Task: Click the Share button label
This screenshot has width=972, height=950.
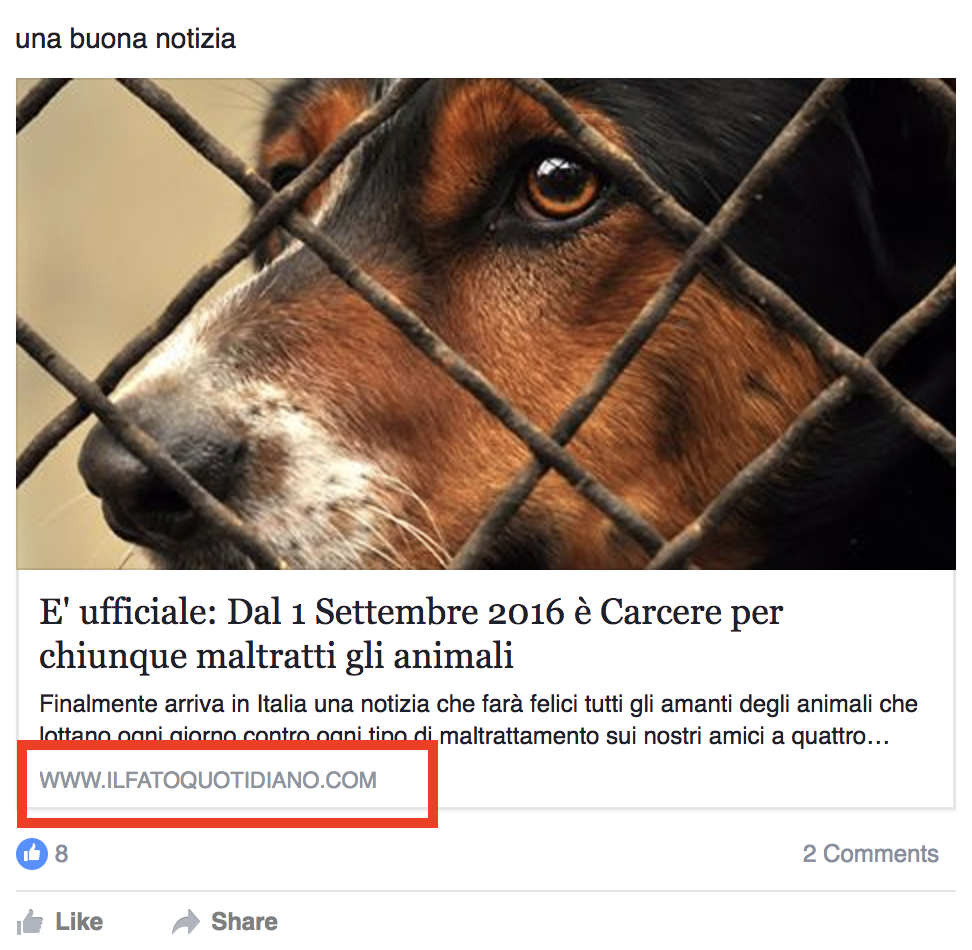Action: tap(244, 921)
